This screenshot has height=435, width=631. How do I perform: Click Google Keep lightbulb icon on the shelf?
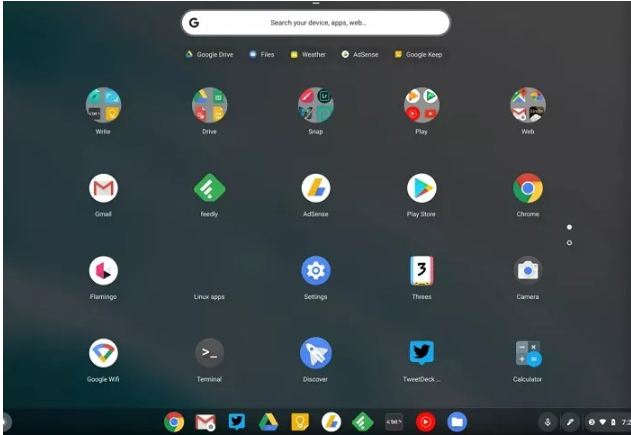pos(300,422)
